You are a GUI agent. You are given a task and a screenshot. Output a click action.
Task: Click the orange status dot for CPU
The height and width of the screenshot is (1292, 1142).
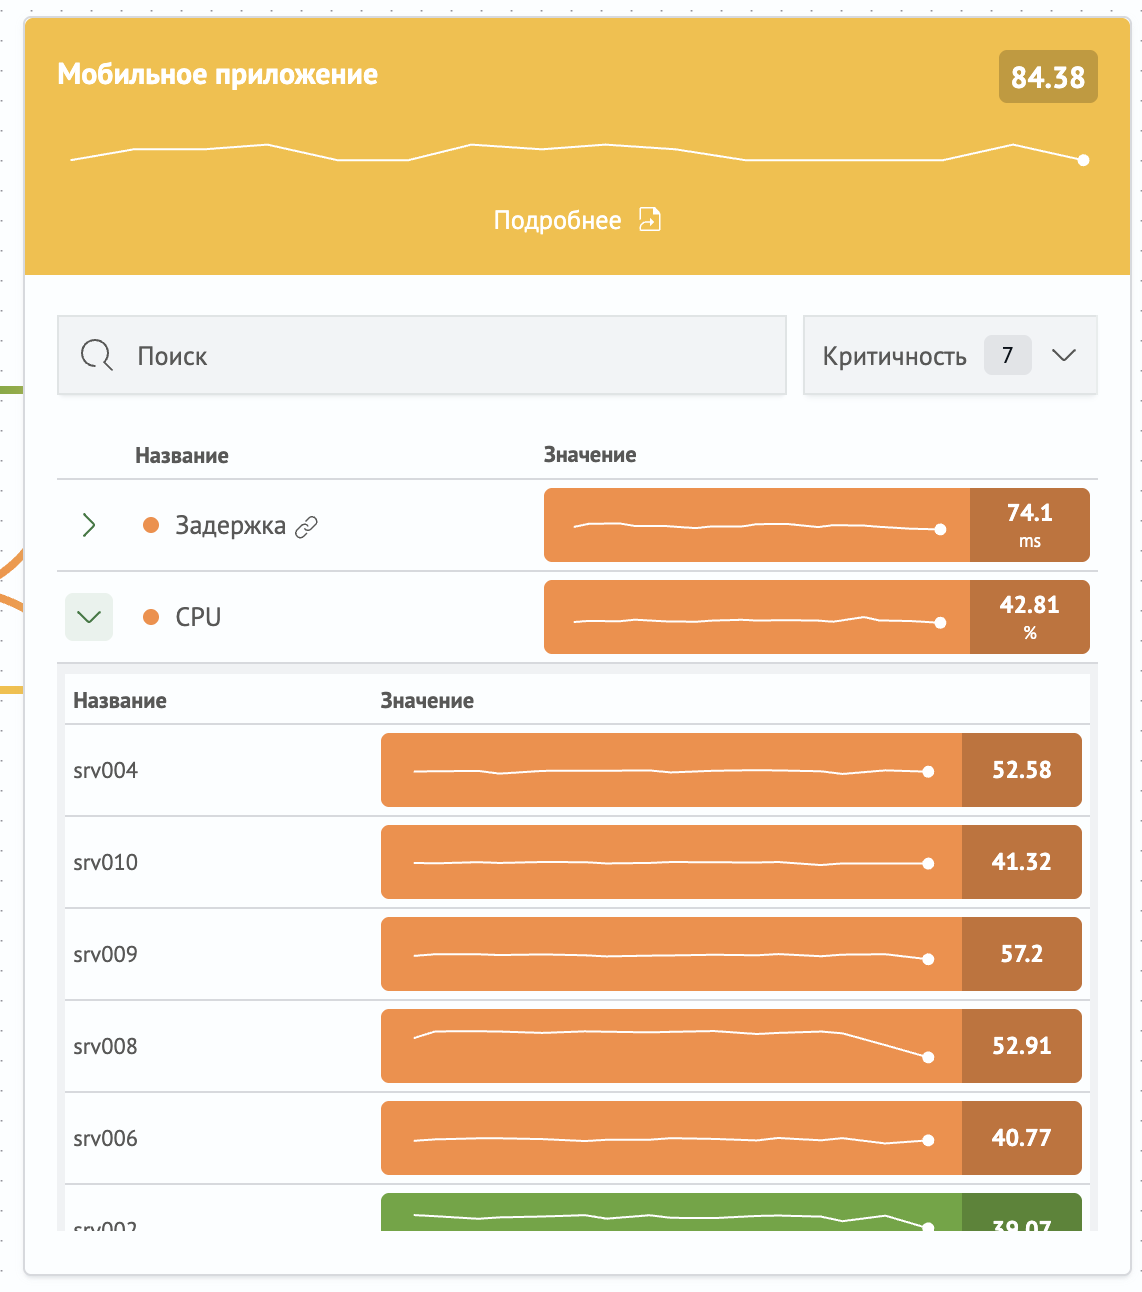[151, 617]
